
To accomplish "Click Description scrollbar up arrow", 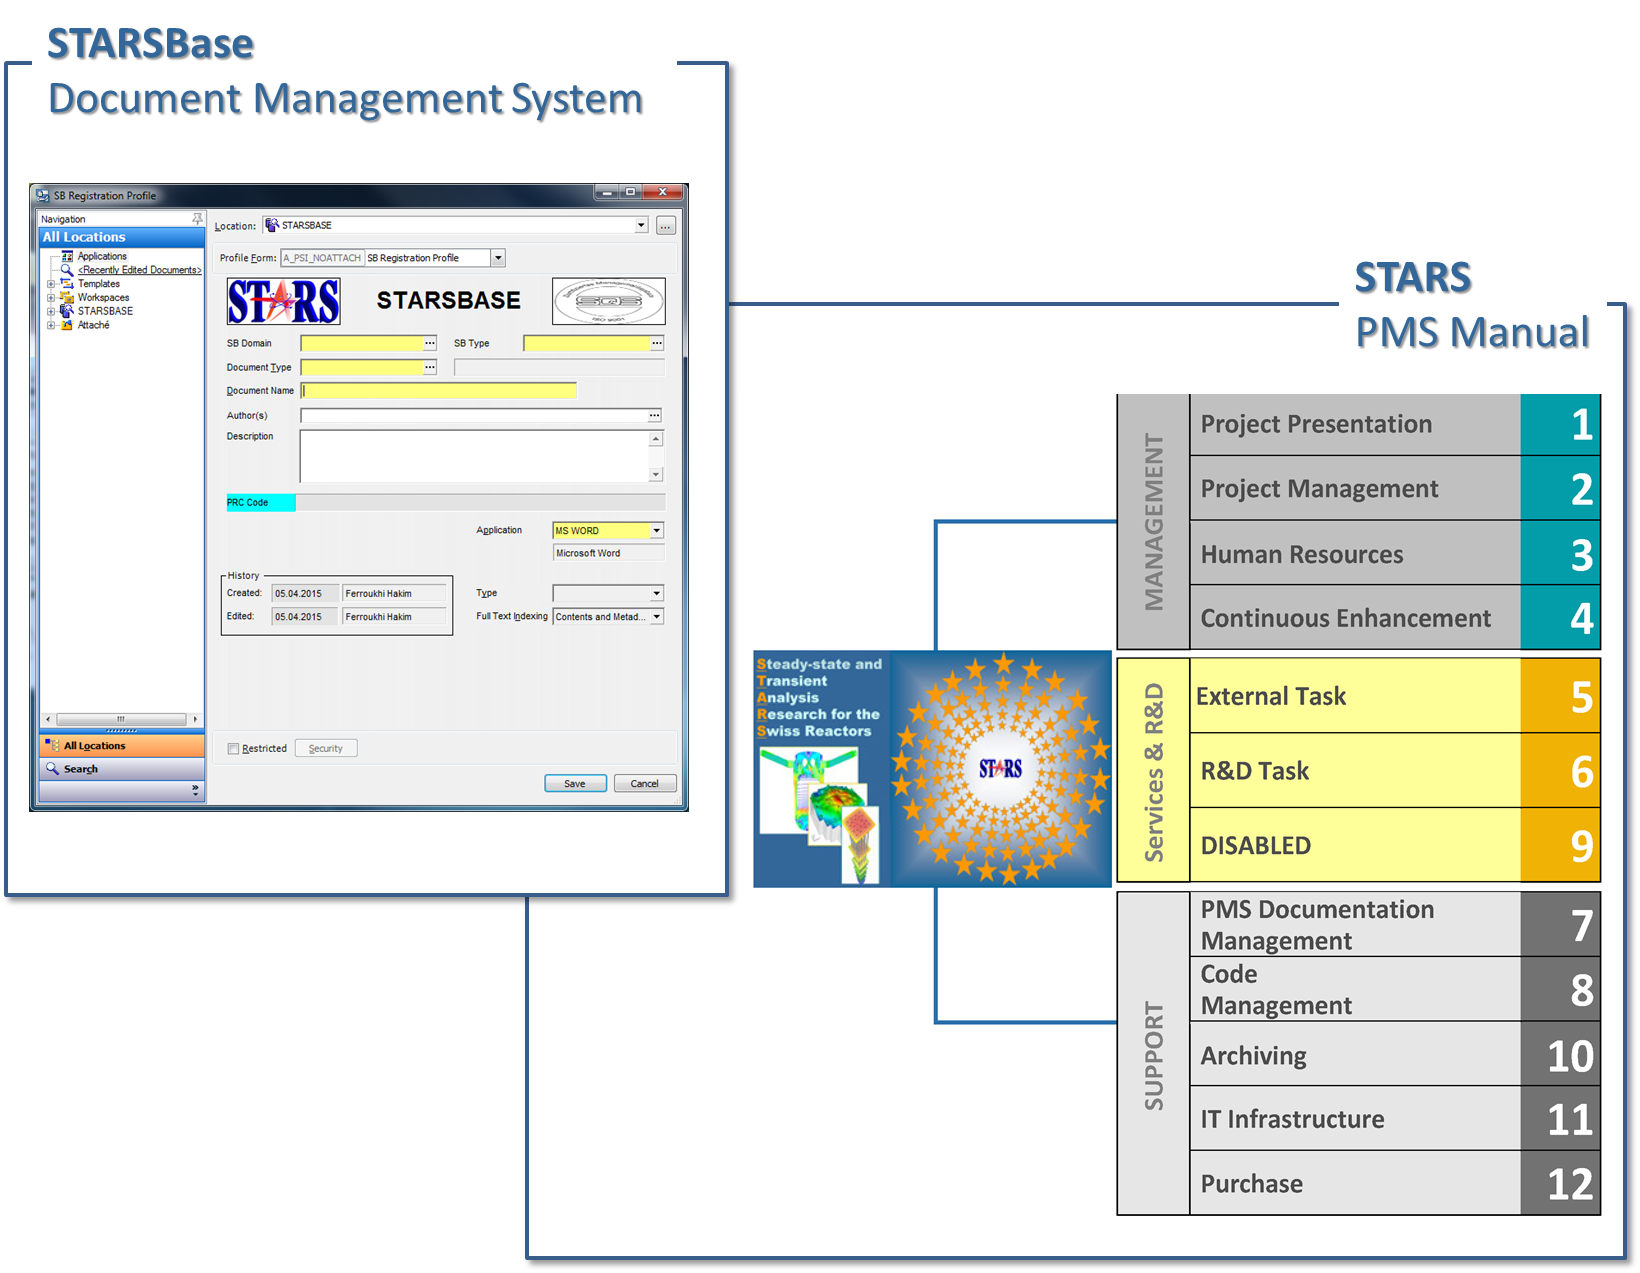I will pos(656,439).
